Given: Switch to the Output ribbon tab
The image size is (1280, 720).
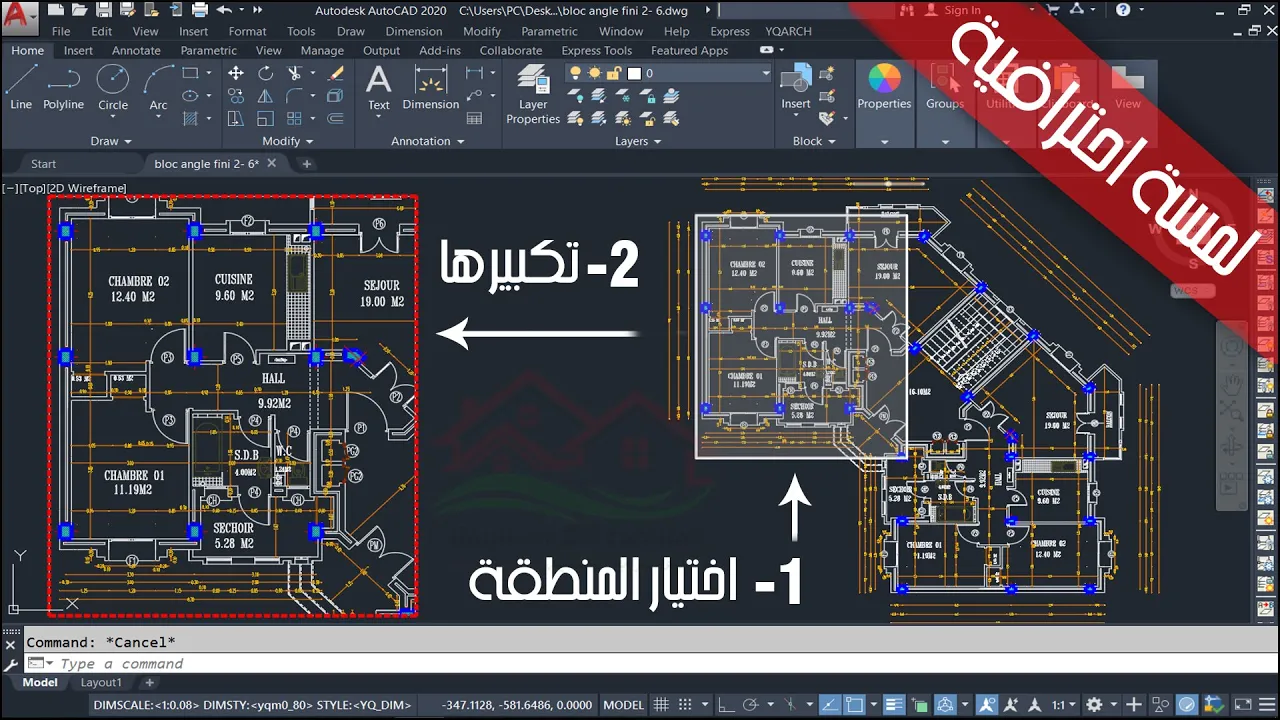Looking at the screenshot, I should 381,50.
